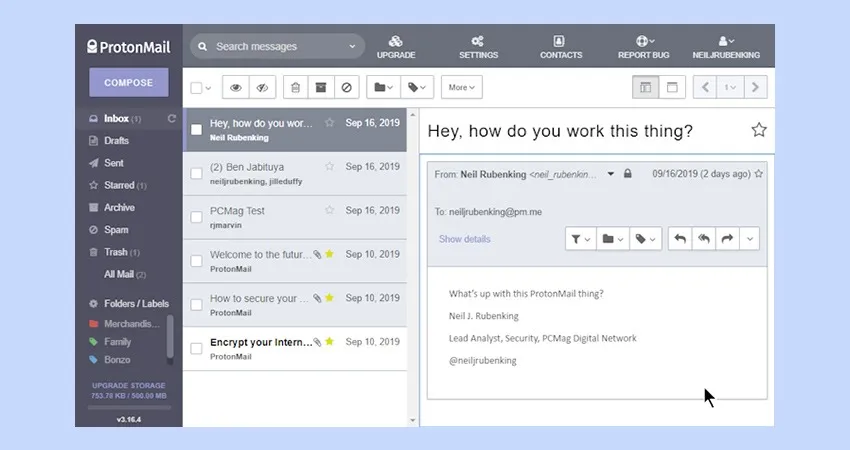
Task: Star the Ben Jabituya message
Action: pos(329,166)
